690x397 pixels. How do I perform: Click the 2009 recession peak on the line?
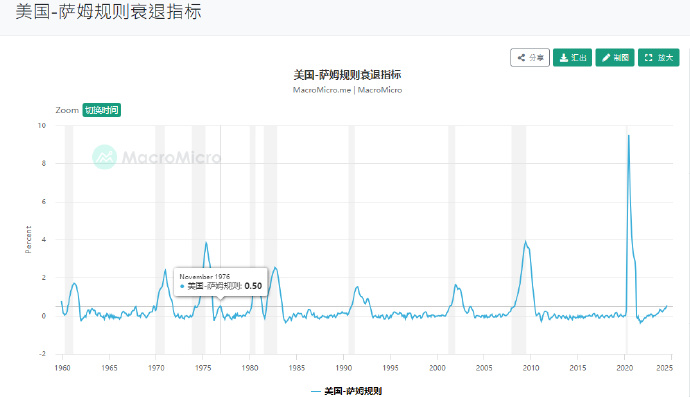tap(525, 241)
